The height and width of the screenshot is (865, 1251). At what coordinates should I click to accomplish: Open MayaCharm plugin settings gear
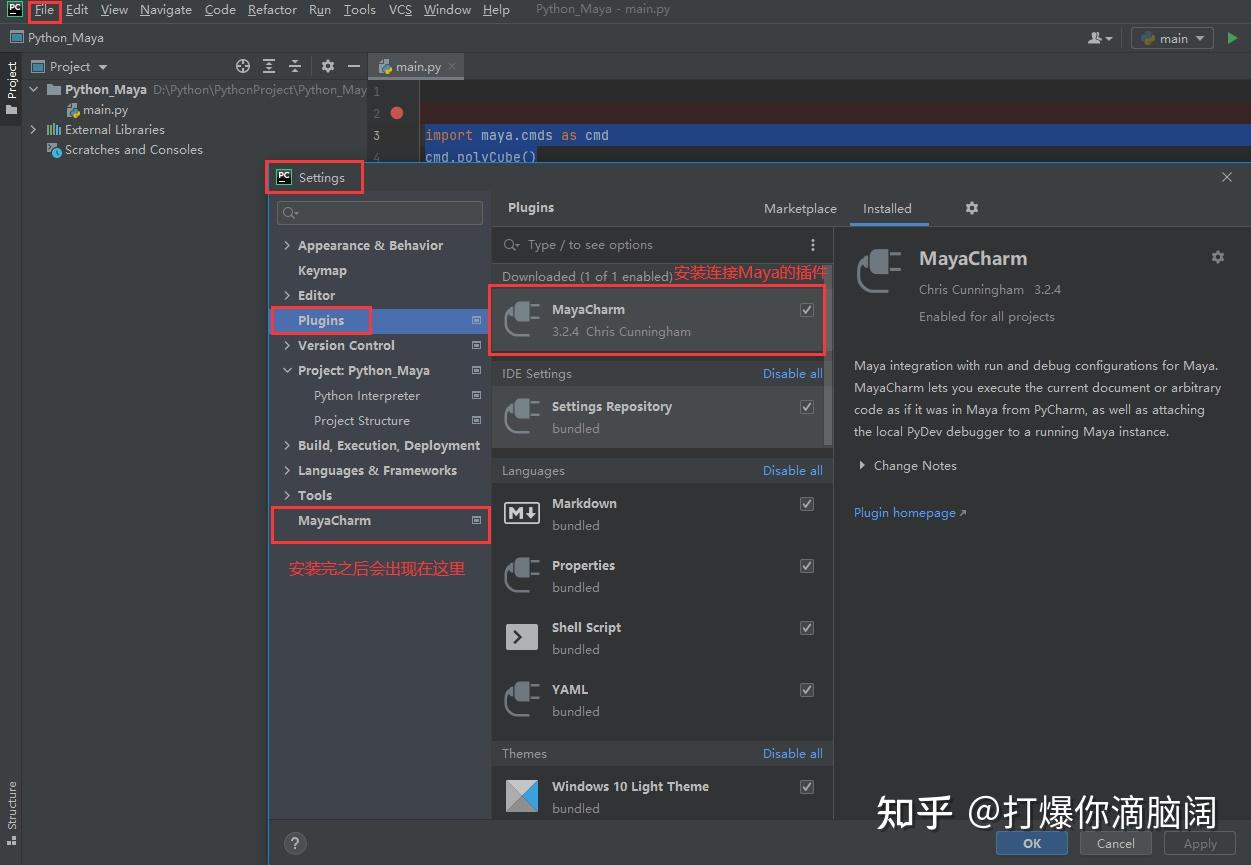pos(1217,257)
